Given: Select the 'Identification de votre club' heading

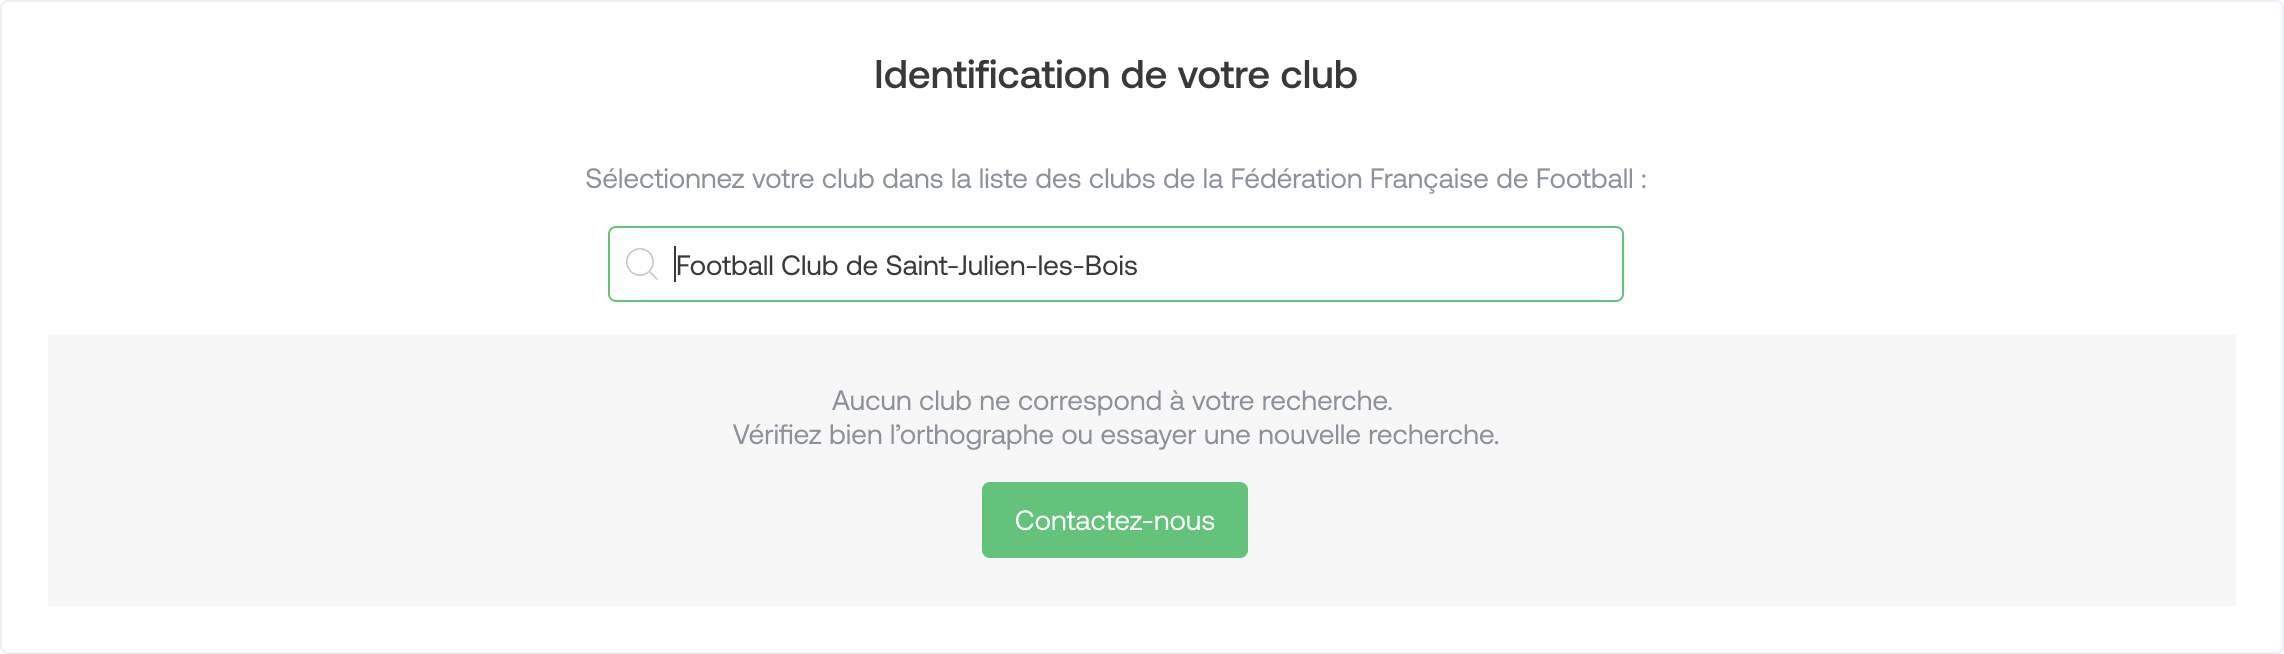Looking at the screenshot, I should (x=1115, y=75).
